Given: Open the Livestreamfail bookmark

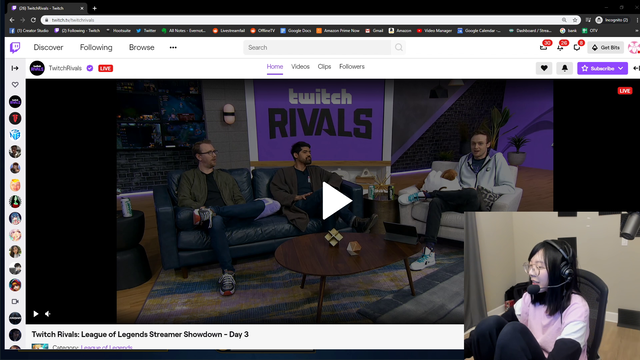Looking at the screenshot, I should coord(229,31).
